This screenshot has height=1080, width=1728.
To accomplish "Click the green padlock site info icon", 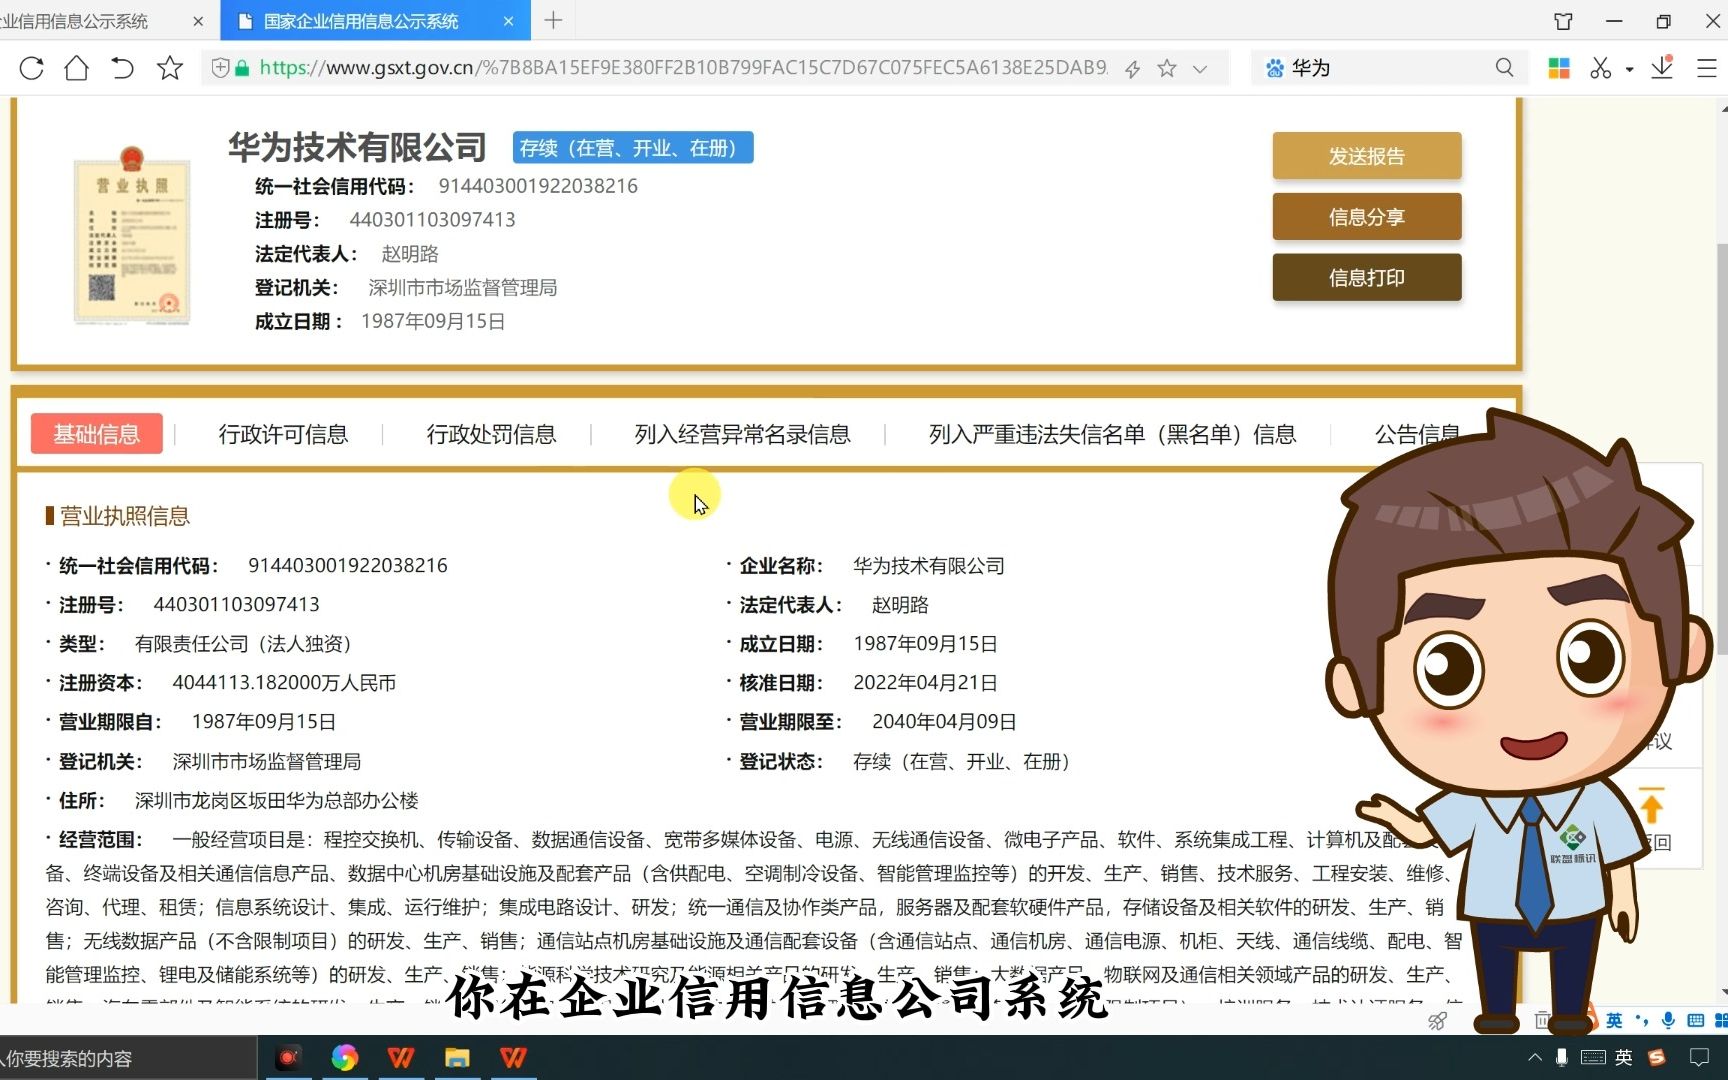I will pos(242,68).
